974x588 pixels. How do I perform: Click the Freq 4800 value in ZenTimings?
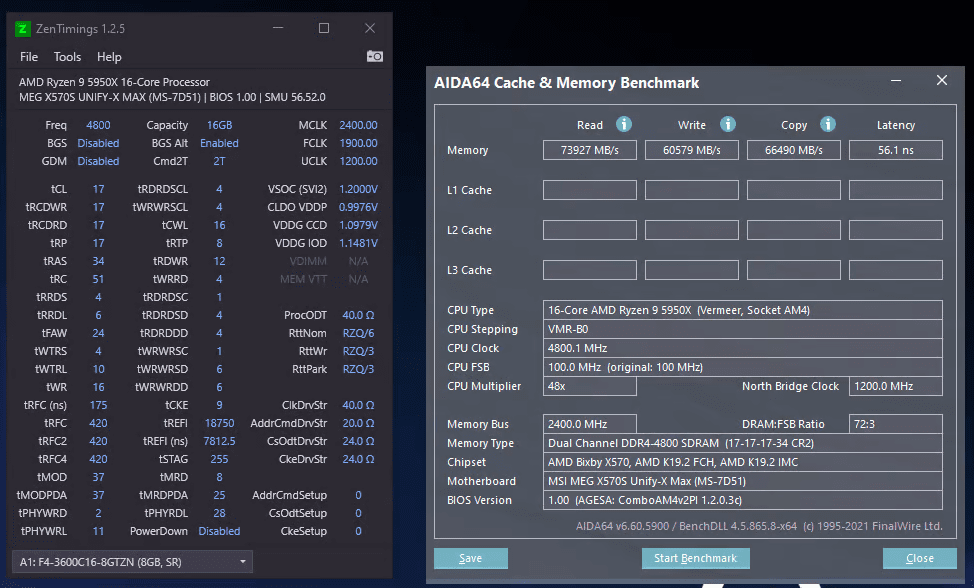pyautogui.click(x=98, y=125)
